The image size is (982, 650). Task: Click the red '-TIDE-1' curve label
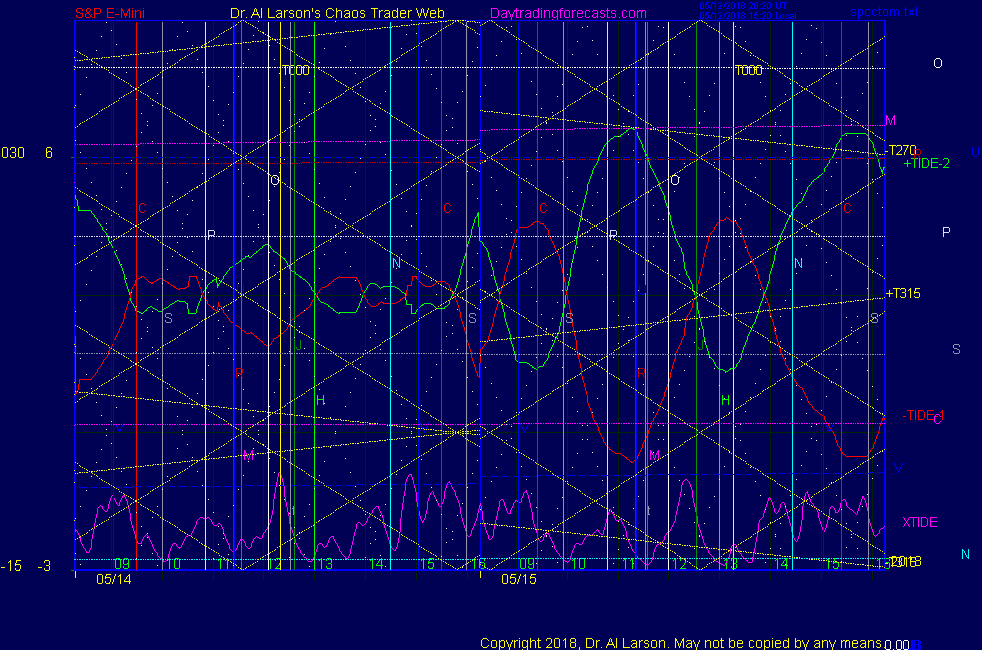(x=923, y=415)
